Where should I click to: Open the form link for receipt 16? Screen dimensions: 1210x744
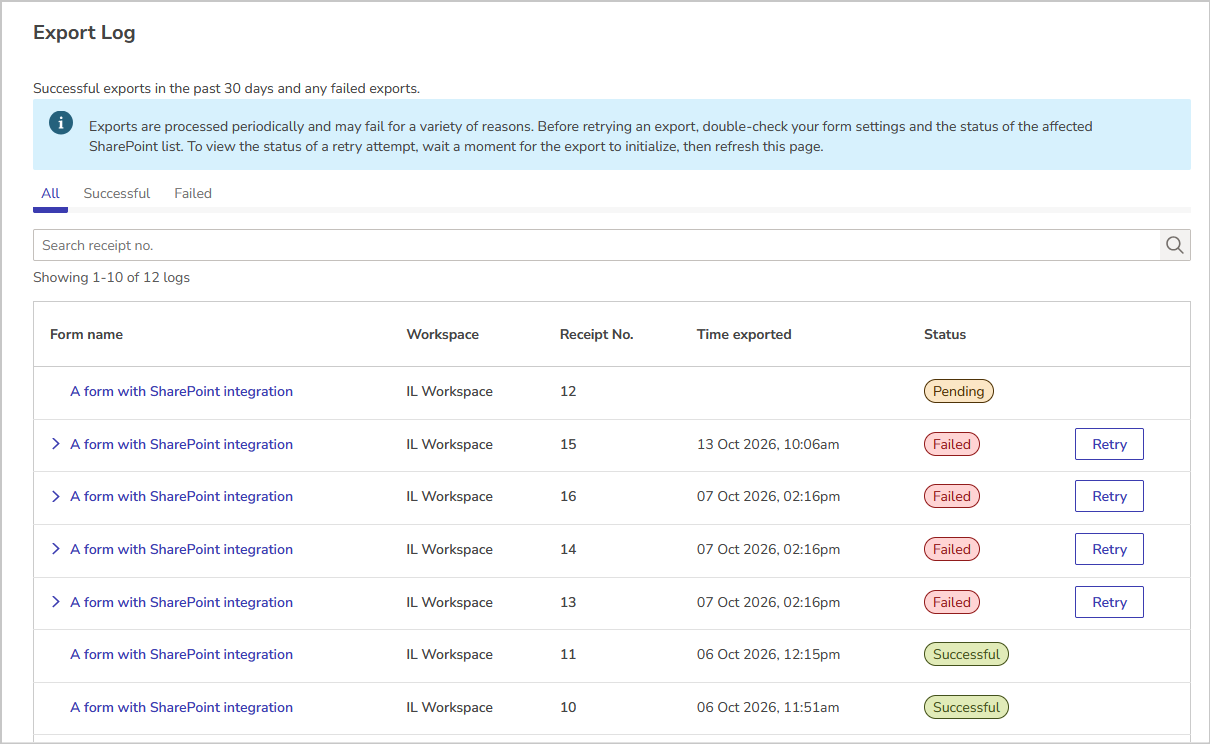tap(181, 496)
